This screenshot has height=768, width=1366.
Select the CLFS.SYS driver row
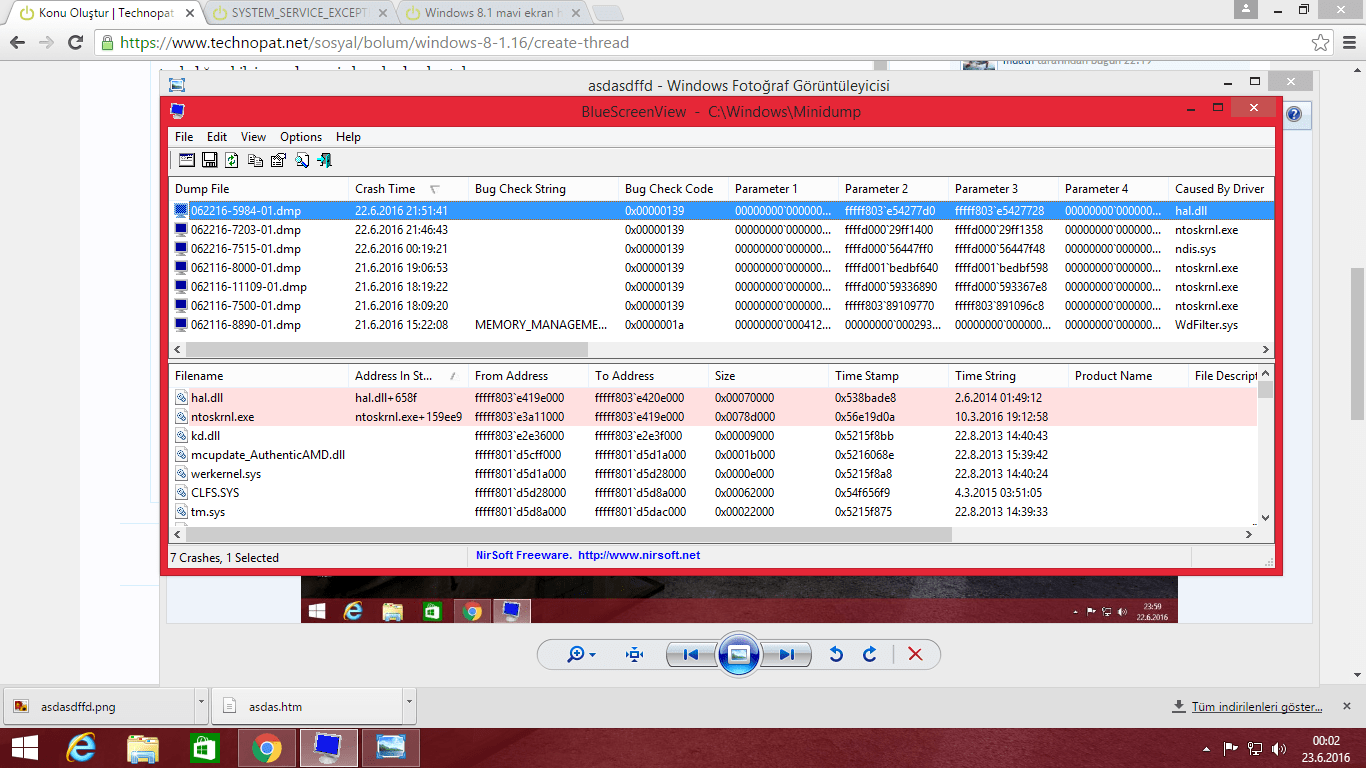714,493
